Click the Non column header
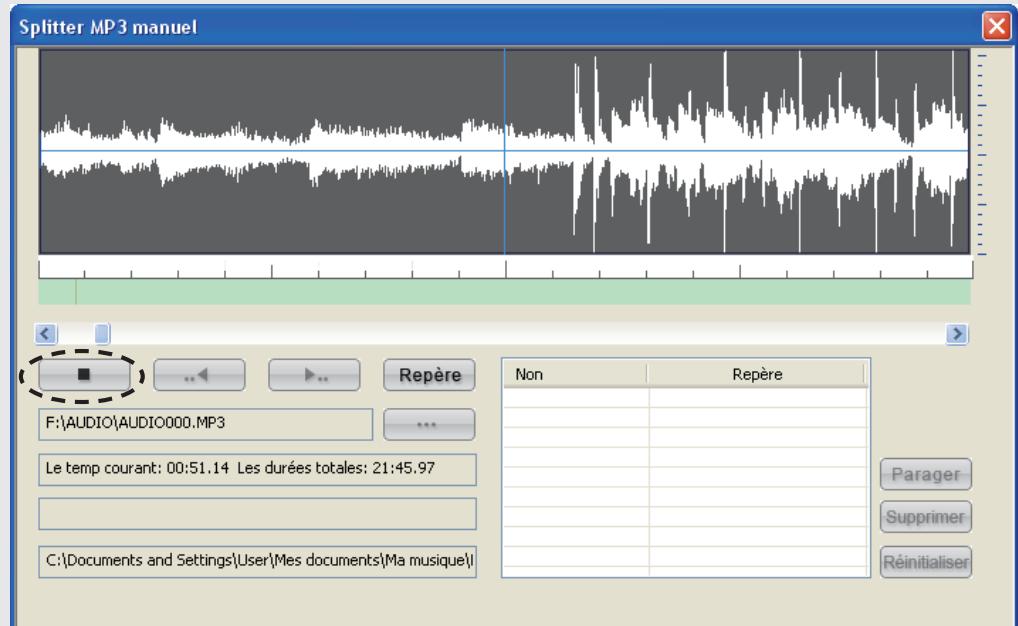This screenshot has width=1018, height=626. 575,374
